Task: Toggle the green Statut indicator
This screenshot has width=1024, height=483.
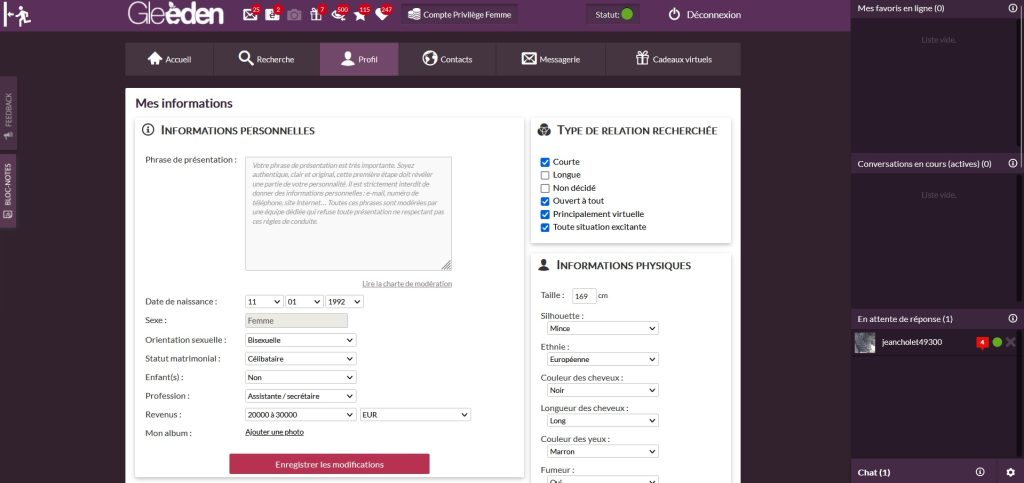Action: click(627, 15)
